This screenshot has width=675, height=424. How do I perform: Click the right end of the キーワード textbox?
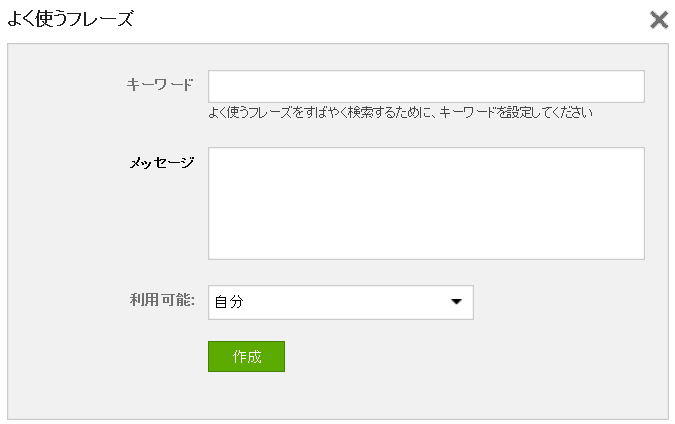pos(637,86)
